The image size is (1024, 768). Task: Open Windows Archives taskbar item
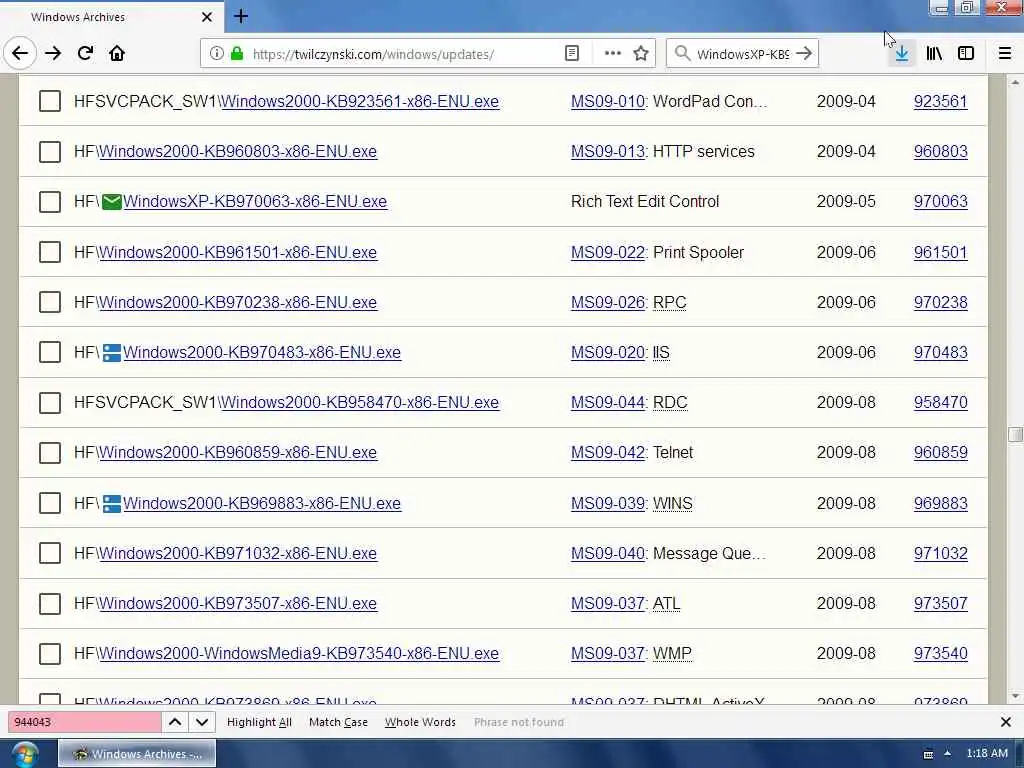(137, 754)
